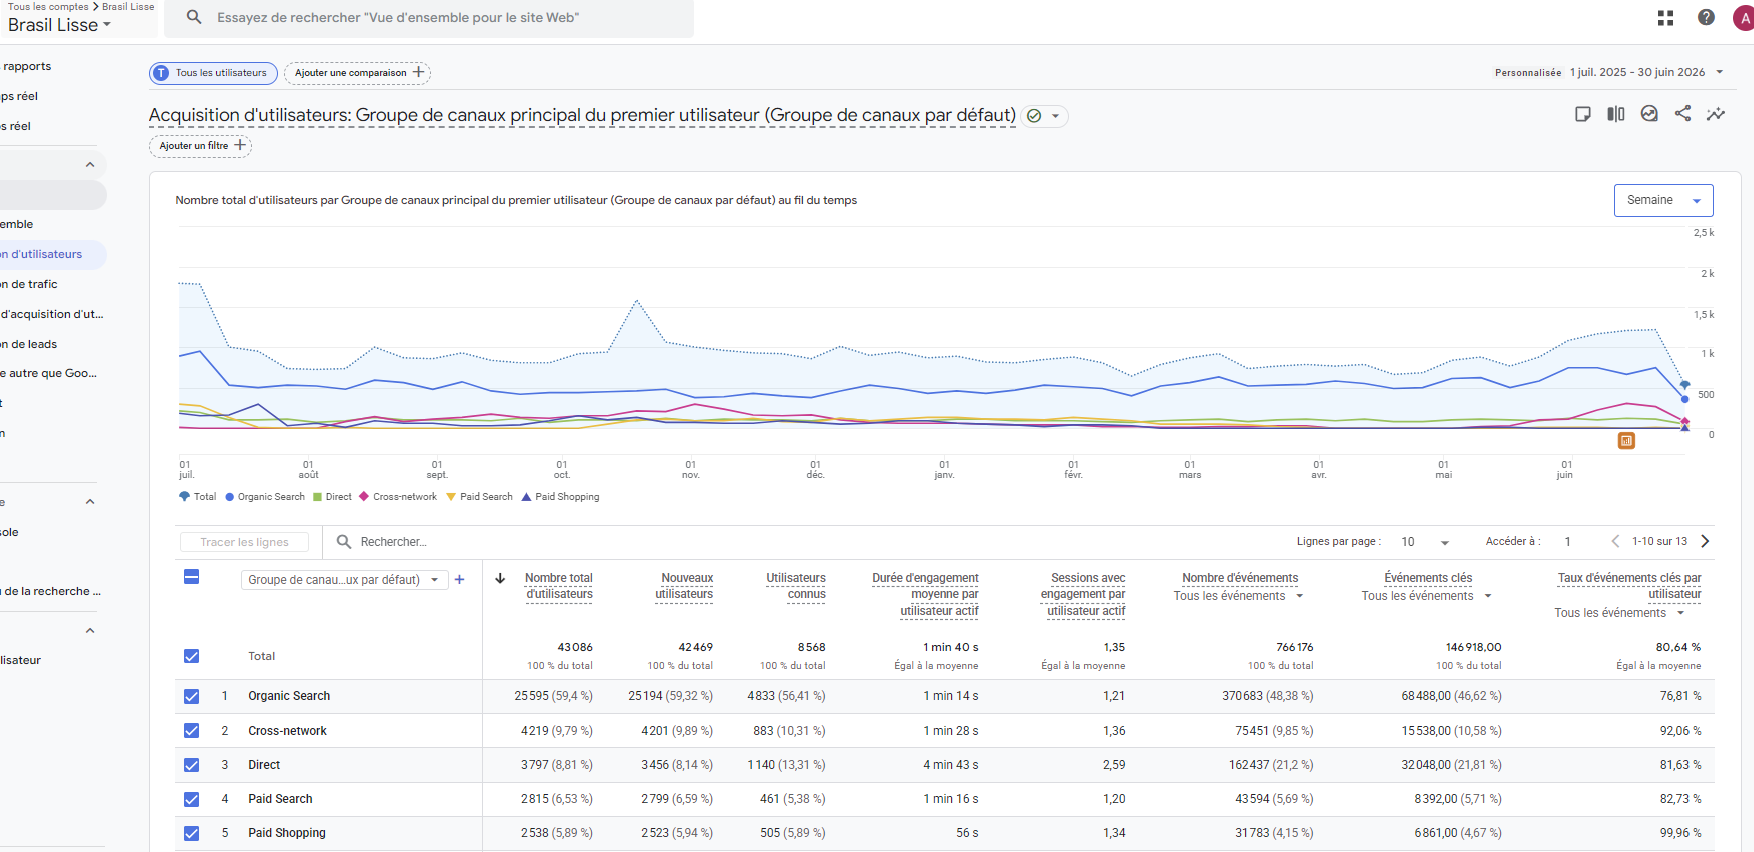
Task: Go to next page of table rows
Action: coord(1705,541)
